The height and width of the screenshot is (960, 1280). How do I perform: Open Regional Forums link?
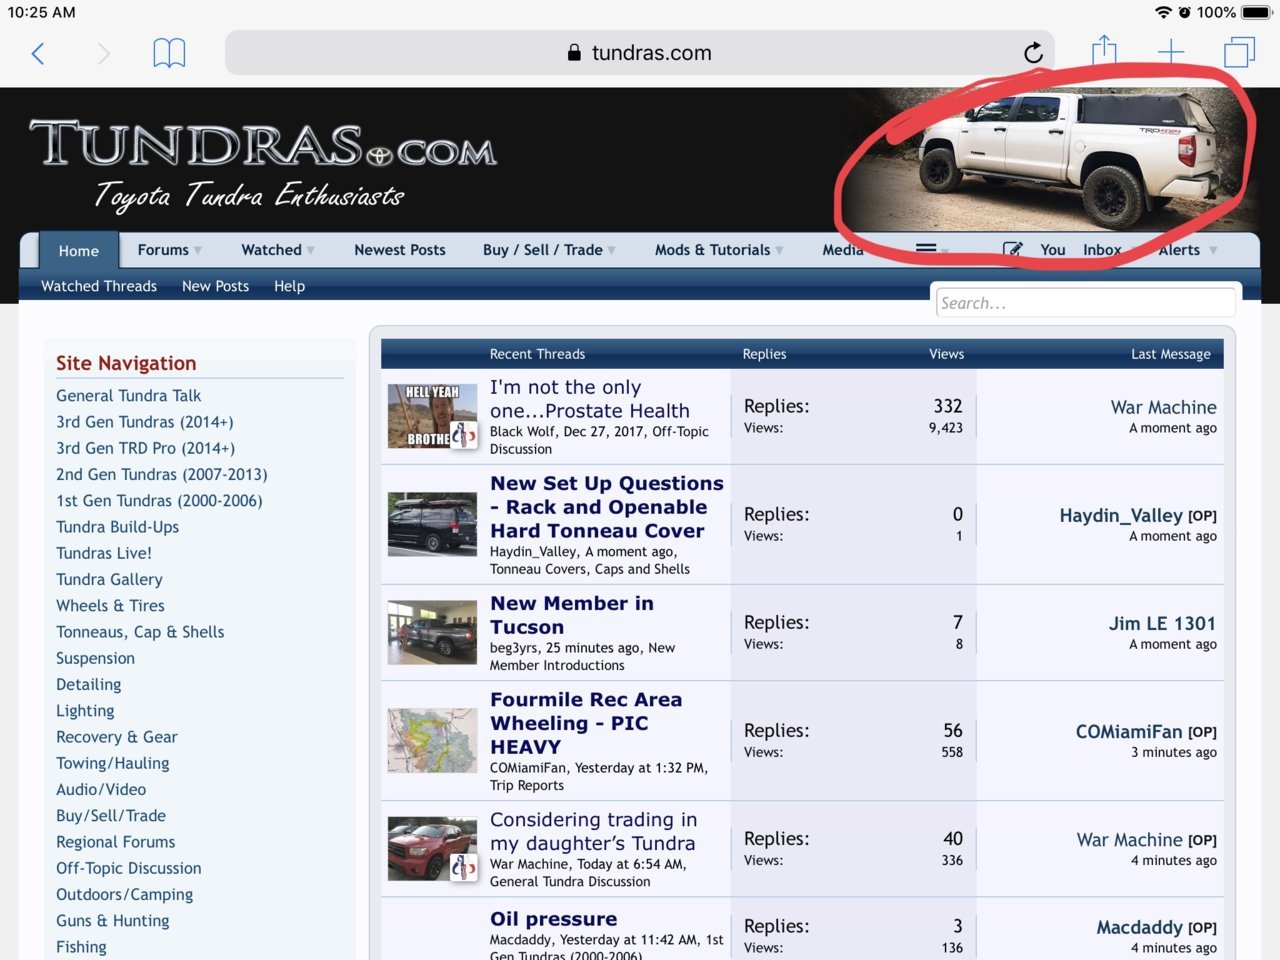click(x=115, y=842)
